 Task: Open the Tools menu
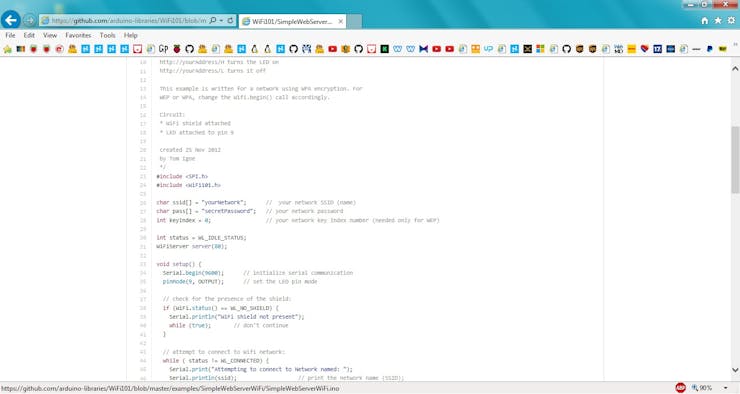107,35
